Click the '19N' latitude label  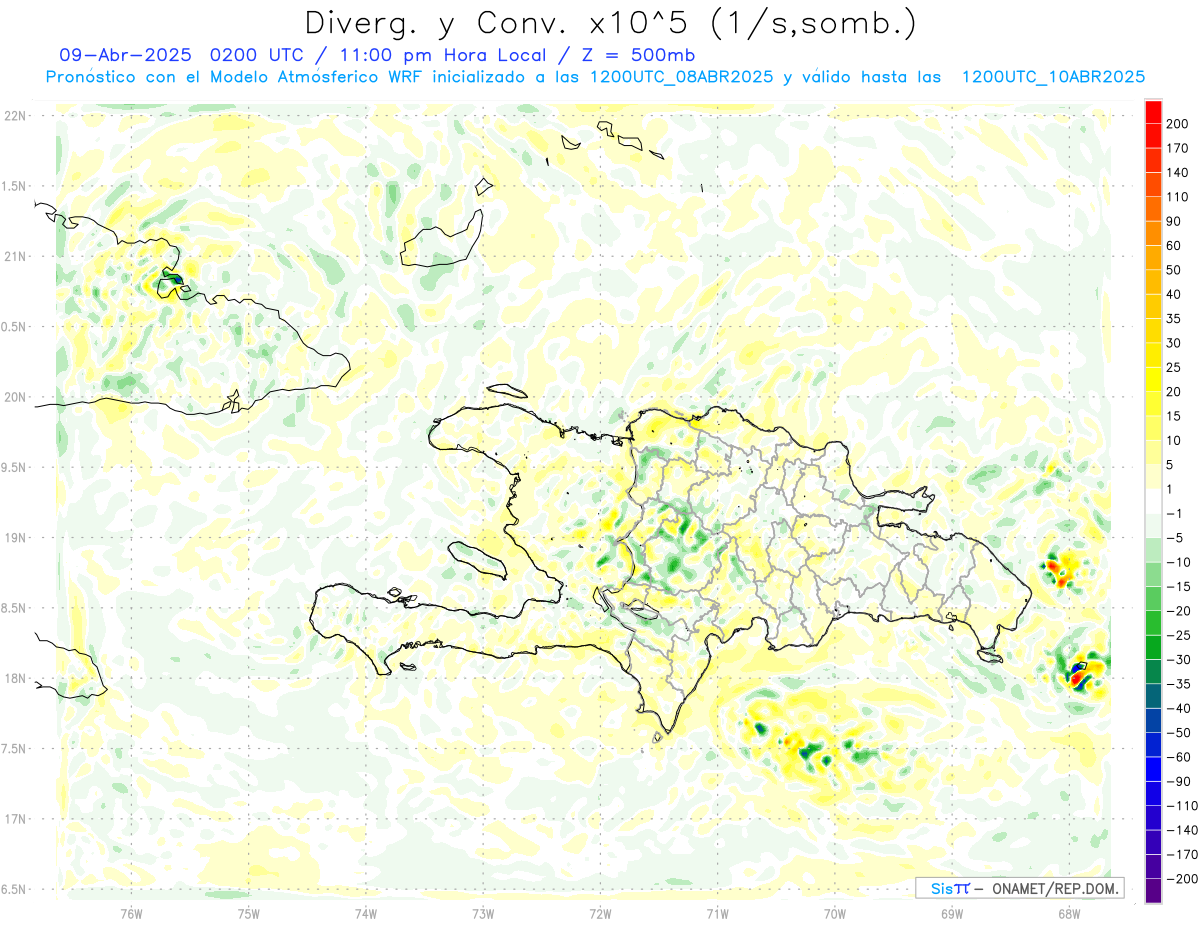click(14, 538)
